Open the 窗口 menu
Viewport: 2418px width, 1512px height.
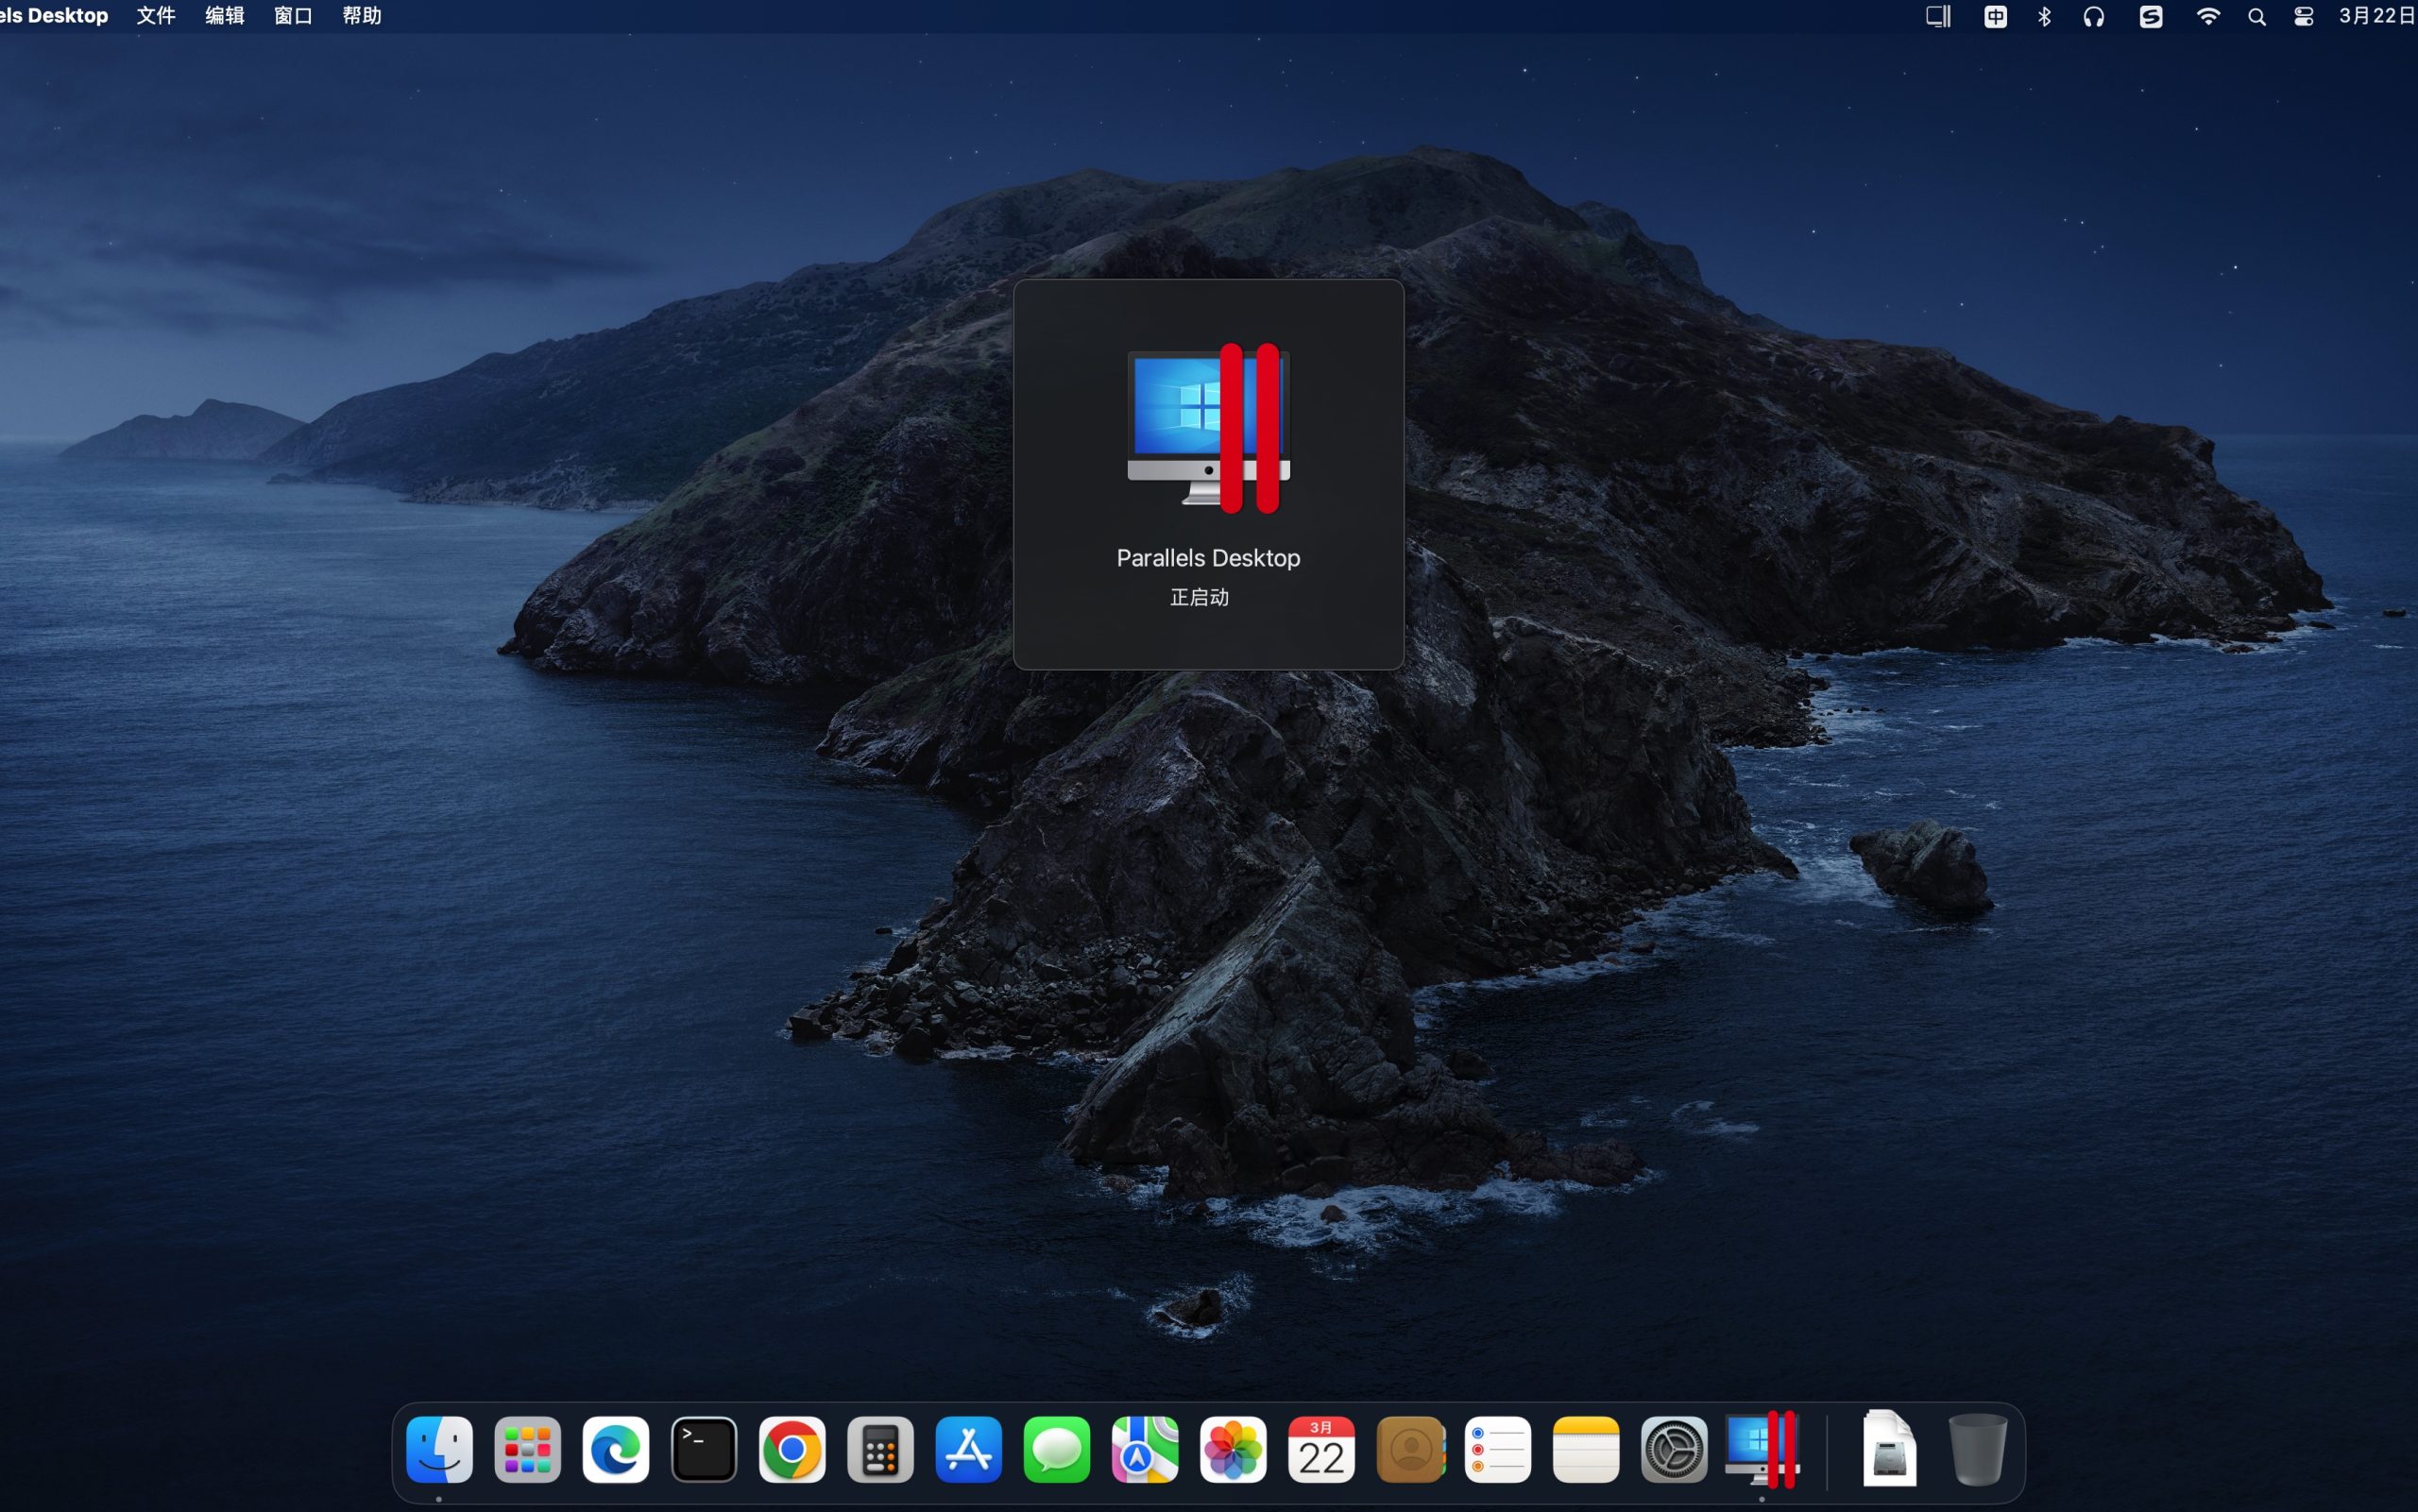(293, 16)
